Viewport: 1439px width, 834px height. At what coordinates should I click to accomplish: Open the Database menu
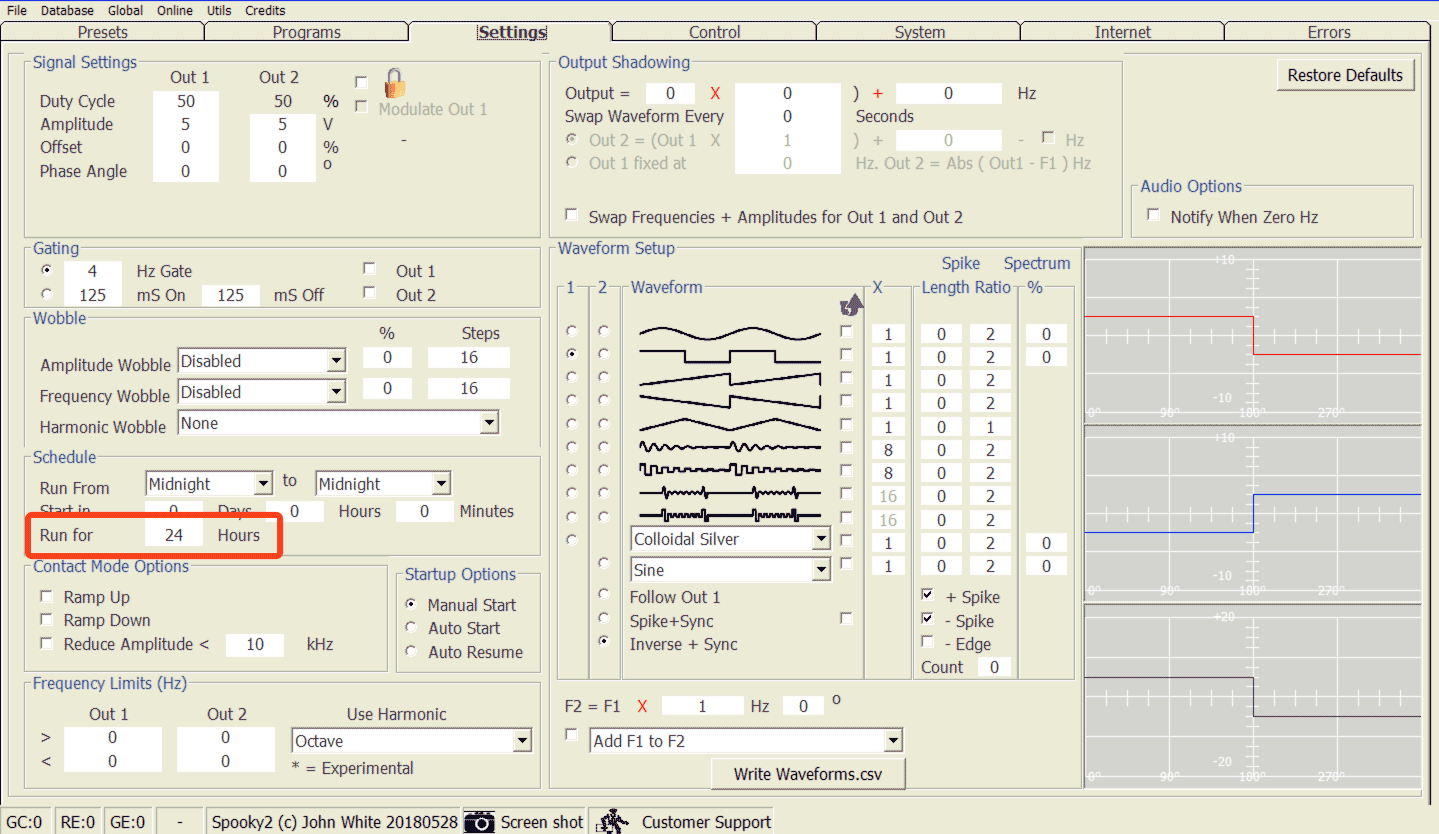click(x=67, y=10)
